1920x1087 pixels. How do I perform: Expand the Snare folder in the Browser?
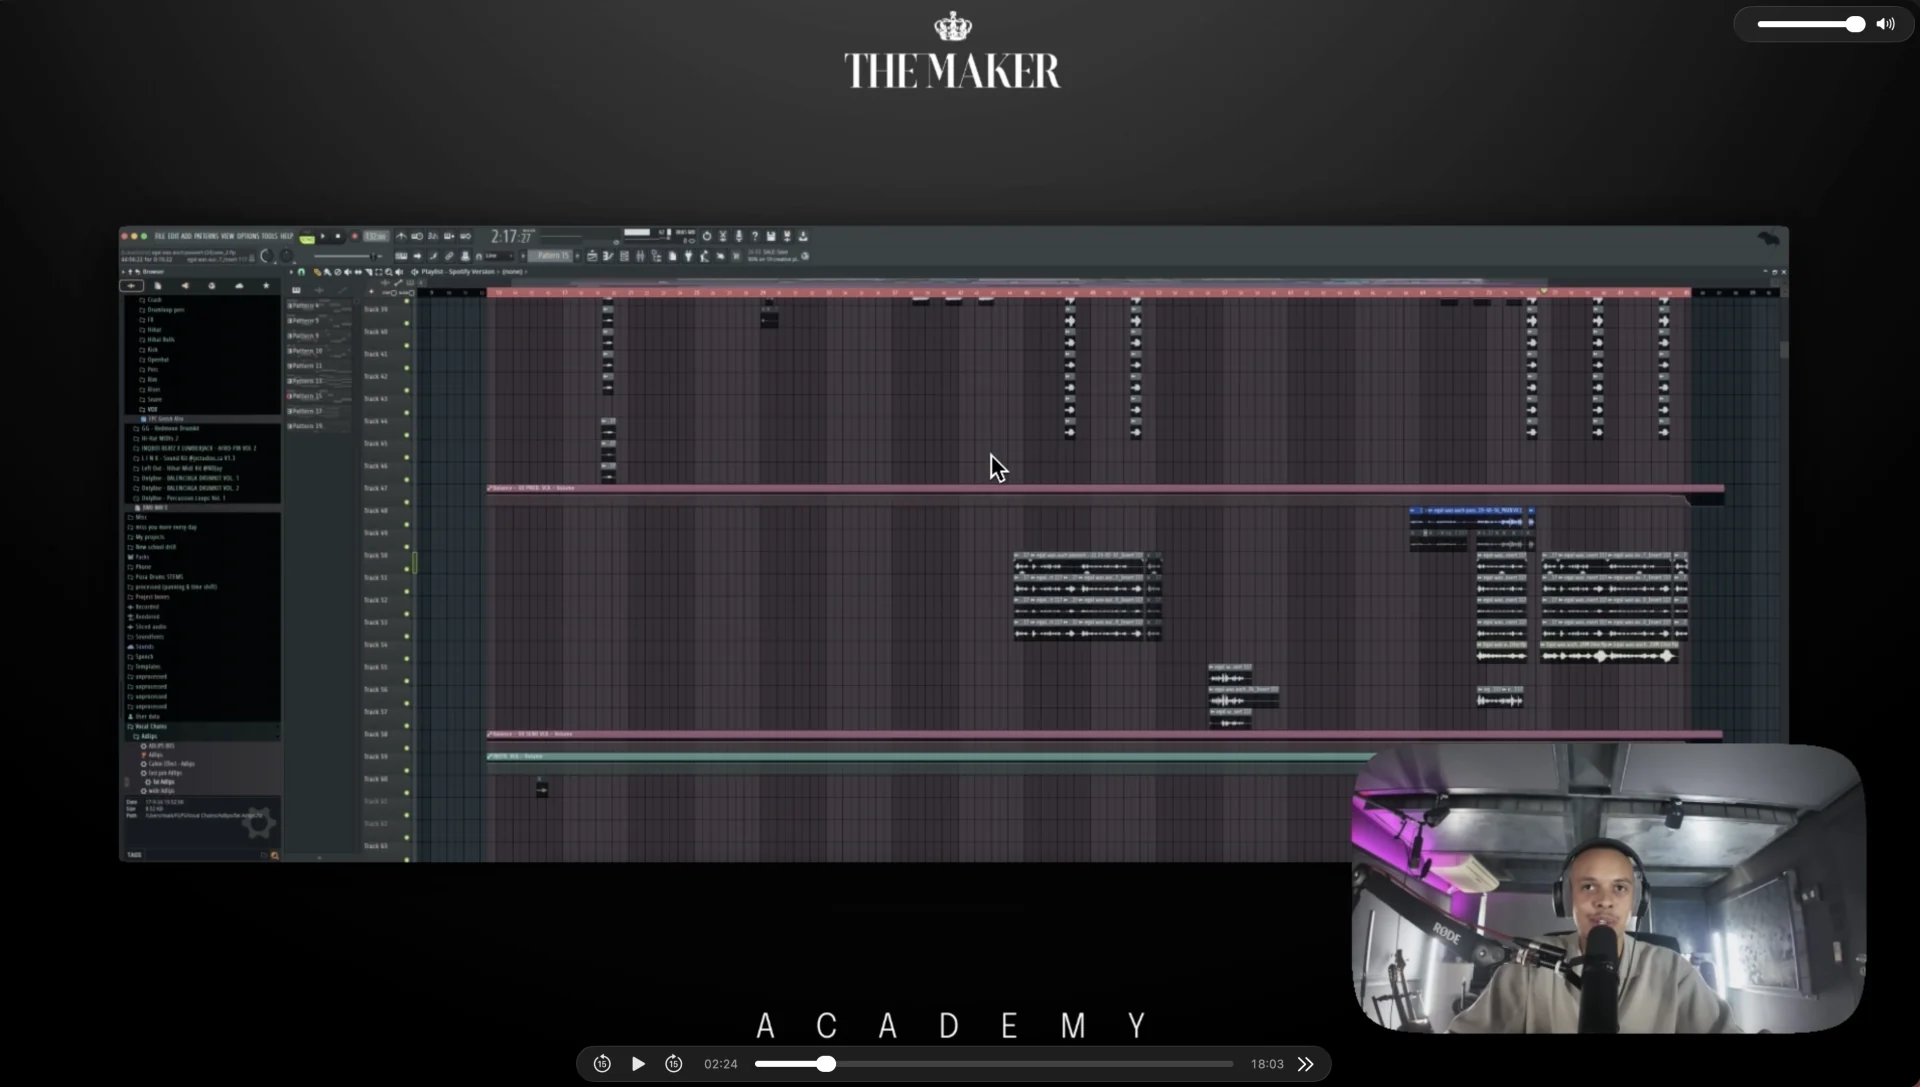[153, 399]
